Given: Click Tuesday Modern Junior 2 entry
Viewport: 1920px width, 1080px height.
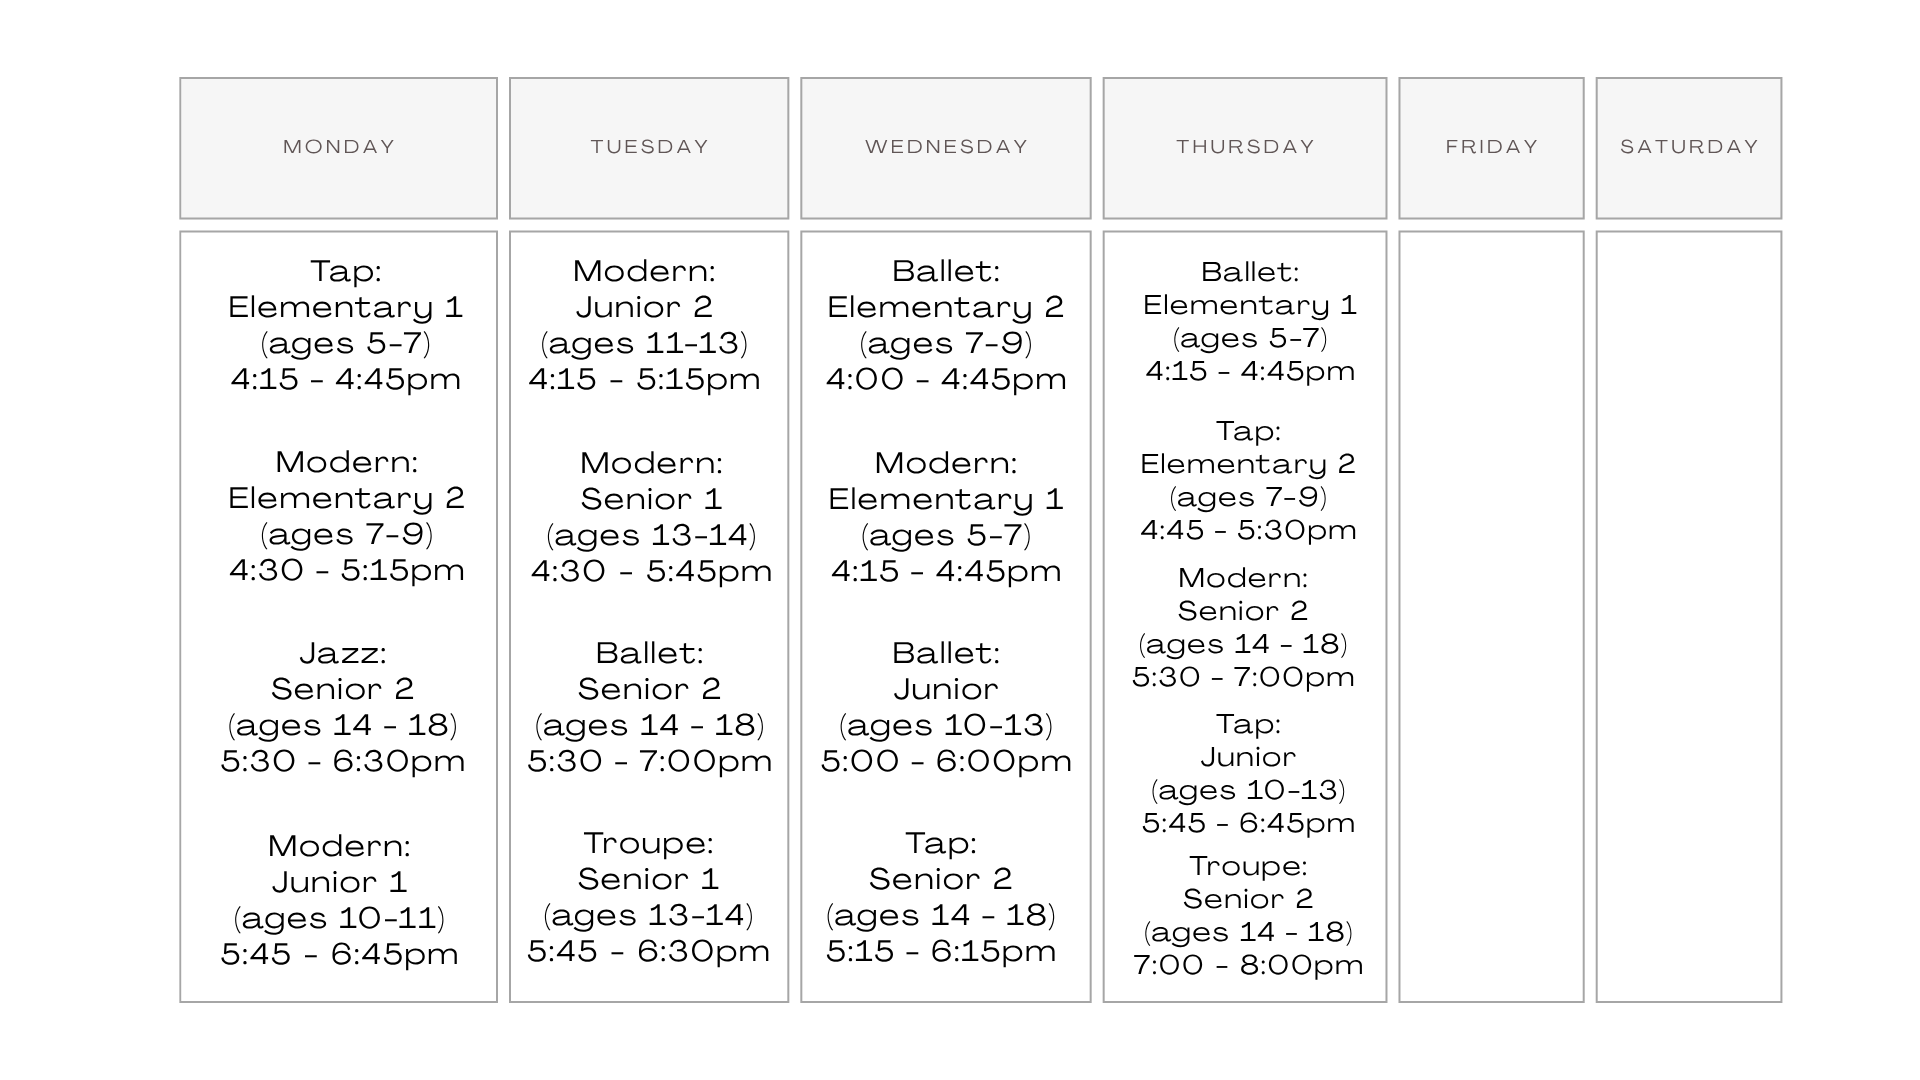Looking at the screenshot, I should click(x=645, y=325).
